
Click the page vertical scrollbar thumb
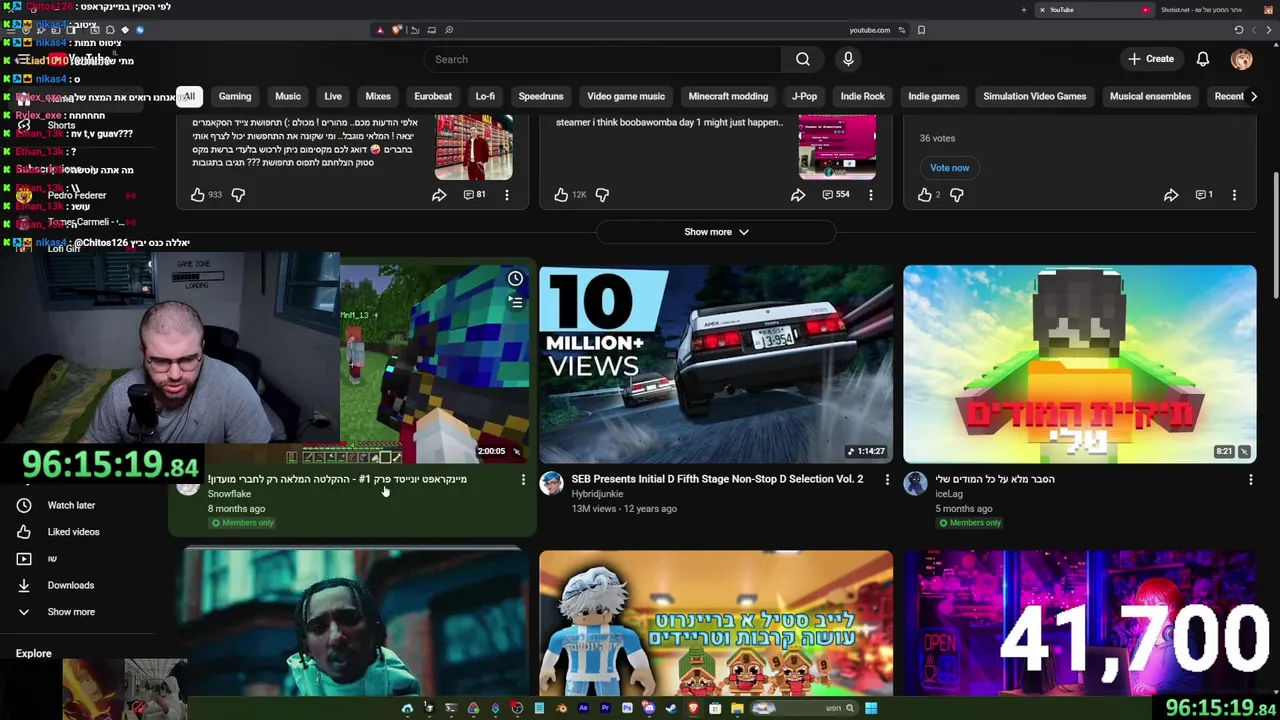tap(1275, 236)
